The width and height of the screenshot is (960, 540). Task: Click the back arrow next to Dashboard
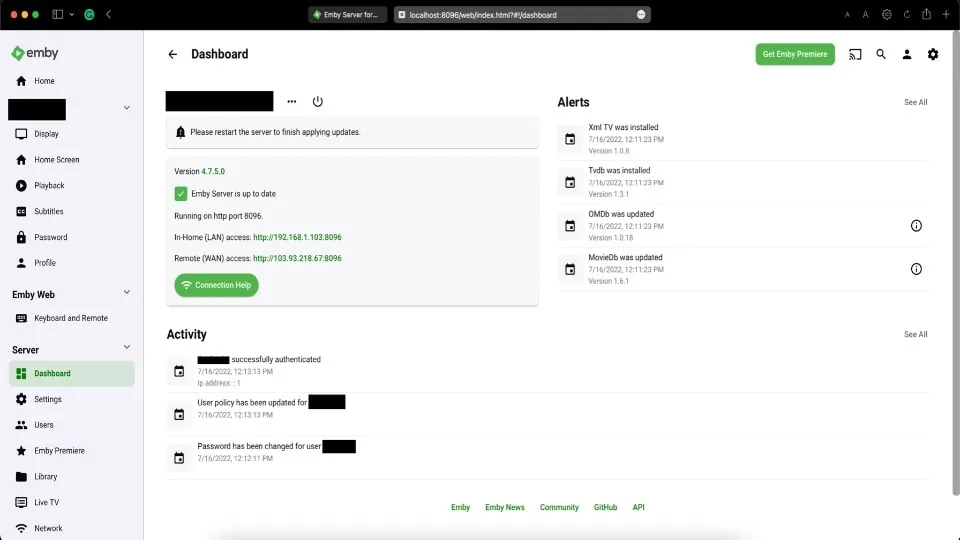173,54
